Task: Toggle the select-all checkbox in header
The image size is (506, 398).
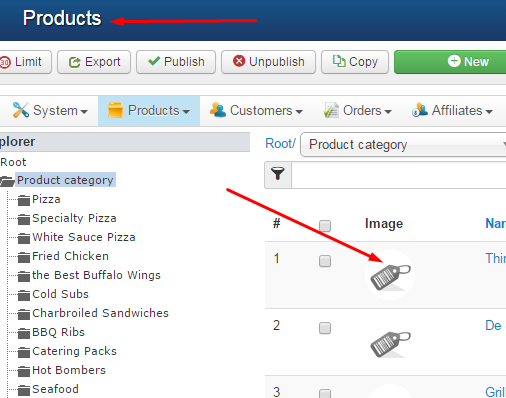Action: (325, 226)
